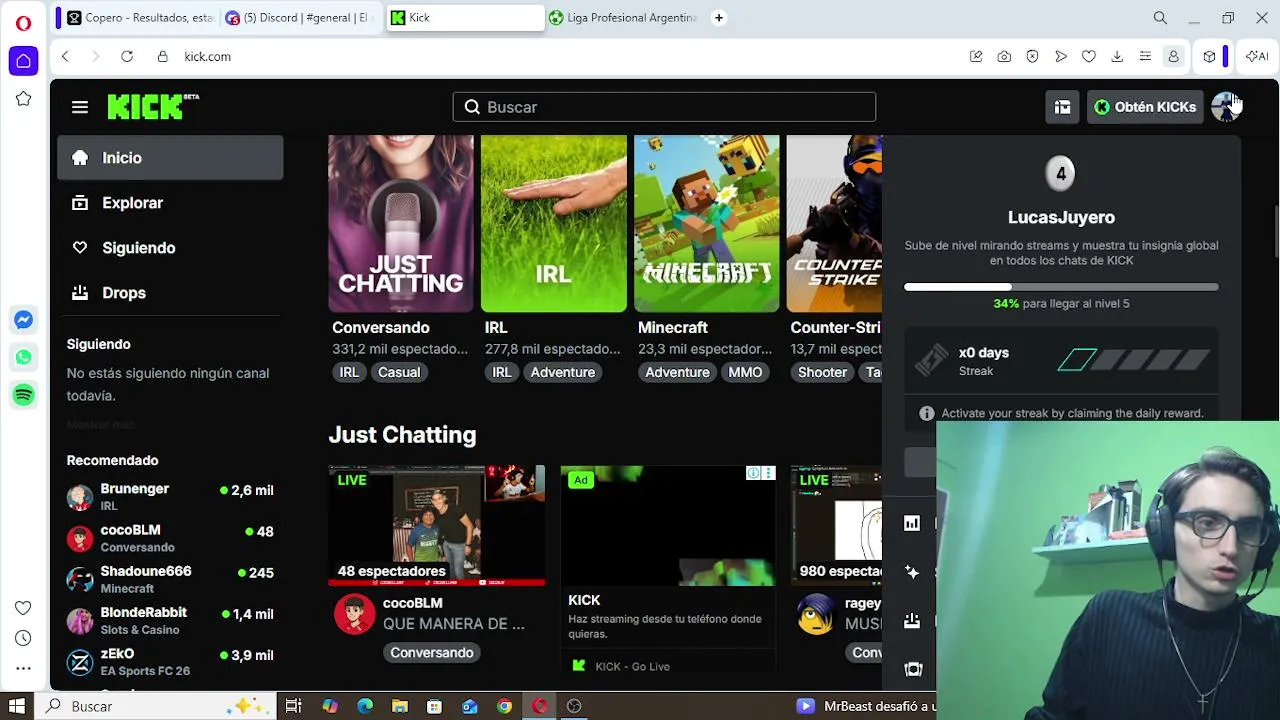
Task: Open the Opera sidebar heart icon
Action: (x=23, y=608)
